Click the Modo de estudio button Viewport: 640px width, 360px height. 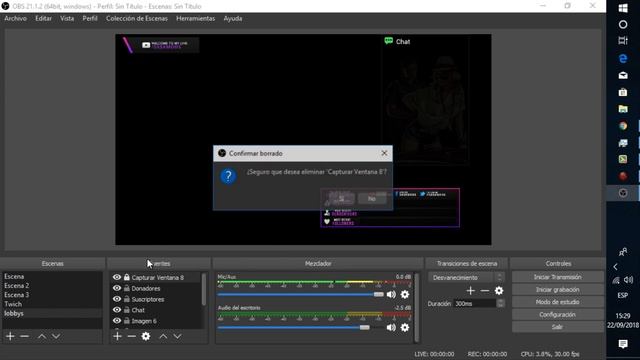click(x=558, y=302)
